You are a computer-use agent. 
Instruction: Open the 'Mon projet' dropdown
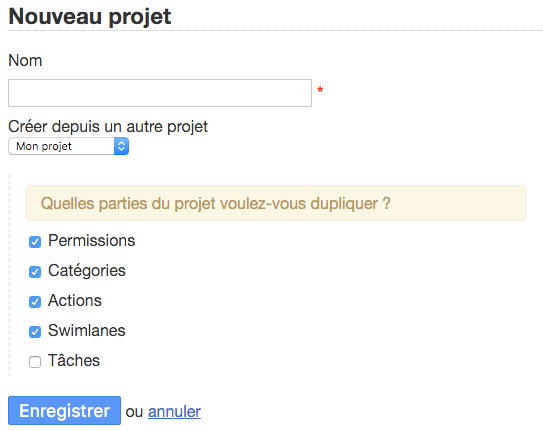(69, 146)
